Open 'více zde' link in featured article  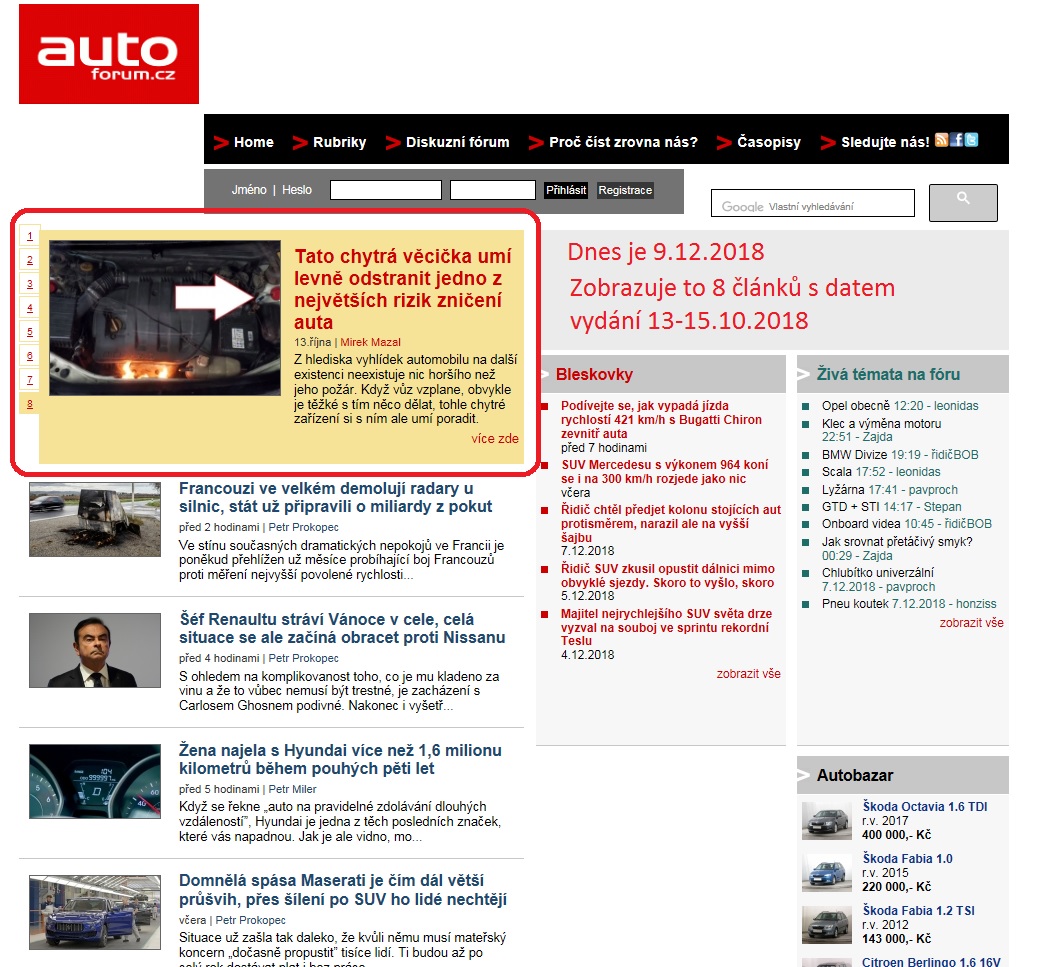point(495,438)
